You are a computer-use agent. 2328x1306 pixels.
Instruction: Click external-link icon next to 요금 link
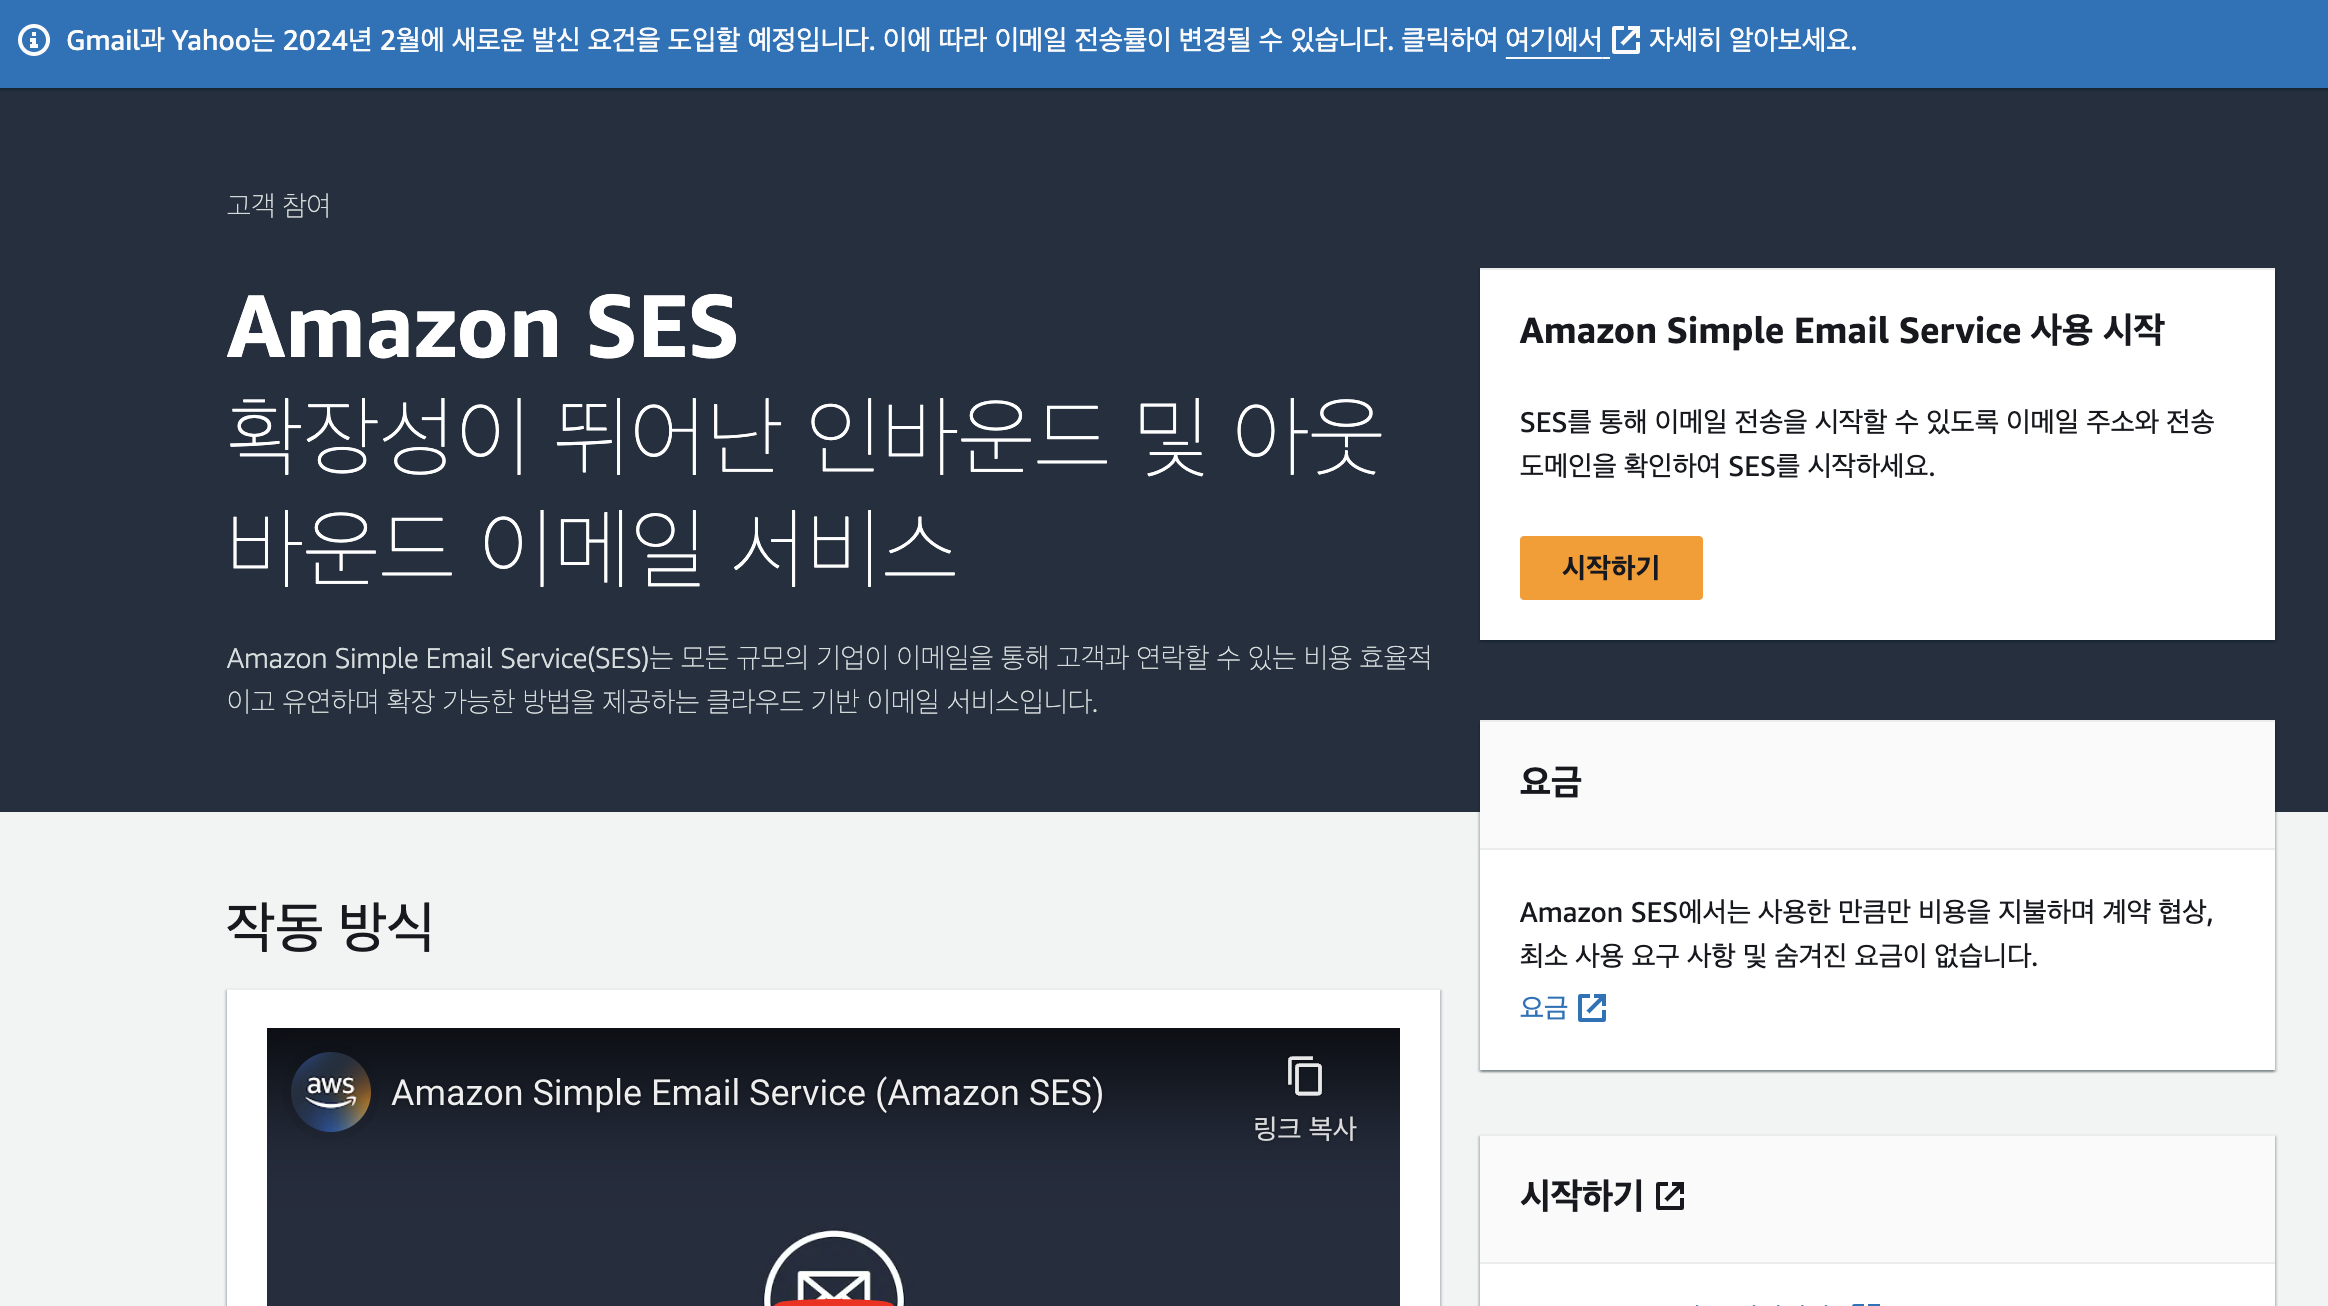1592,1008
